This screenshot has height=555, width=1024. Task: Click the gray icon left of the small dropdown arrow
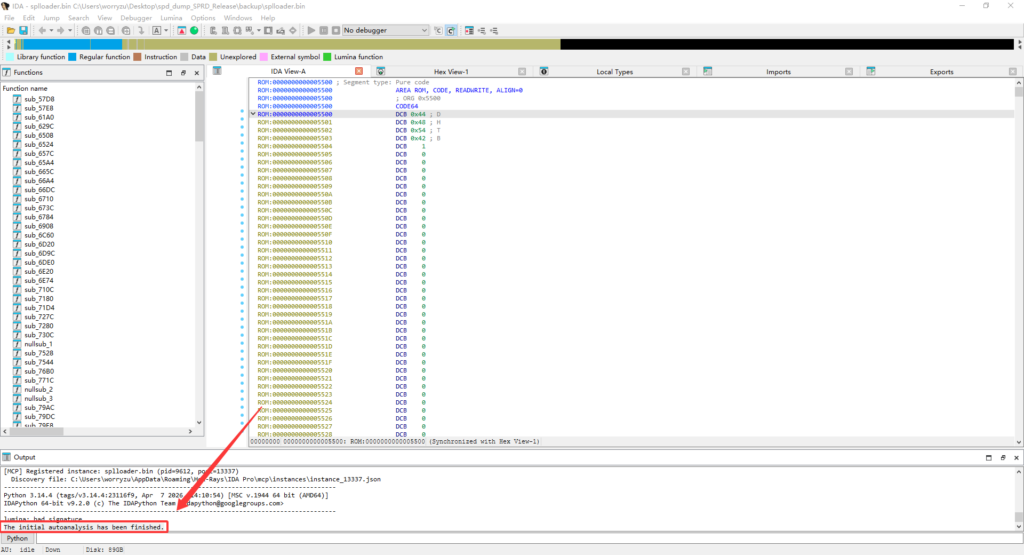click(x=249, y=31)
